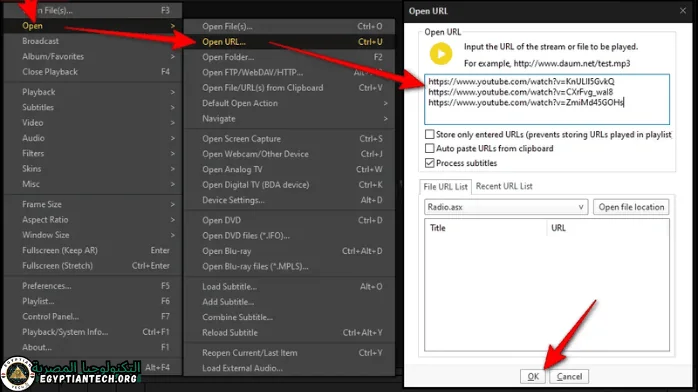
Task: Choose Open URL... menu entry
Action: tap(289, 42)
